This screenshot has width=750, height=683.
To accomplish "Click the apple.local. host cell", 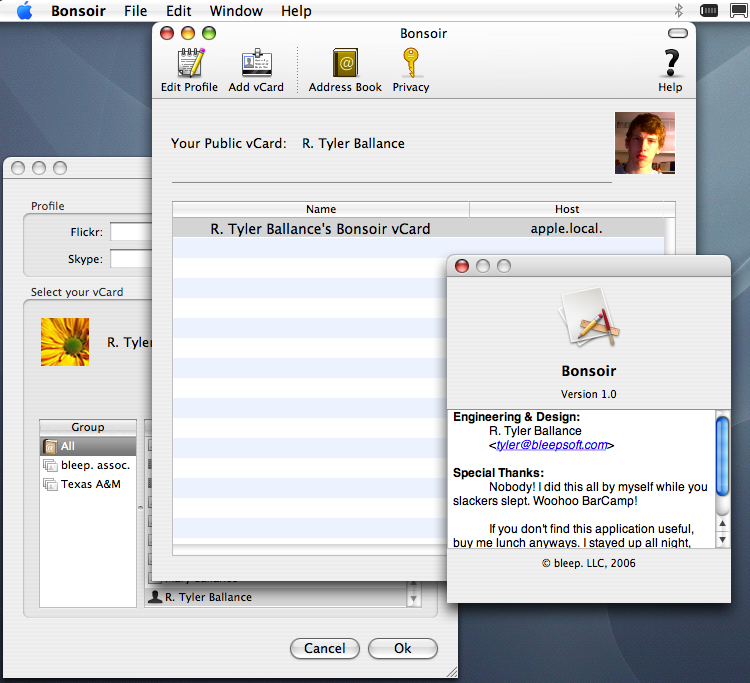I will point(566,229).
